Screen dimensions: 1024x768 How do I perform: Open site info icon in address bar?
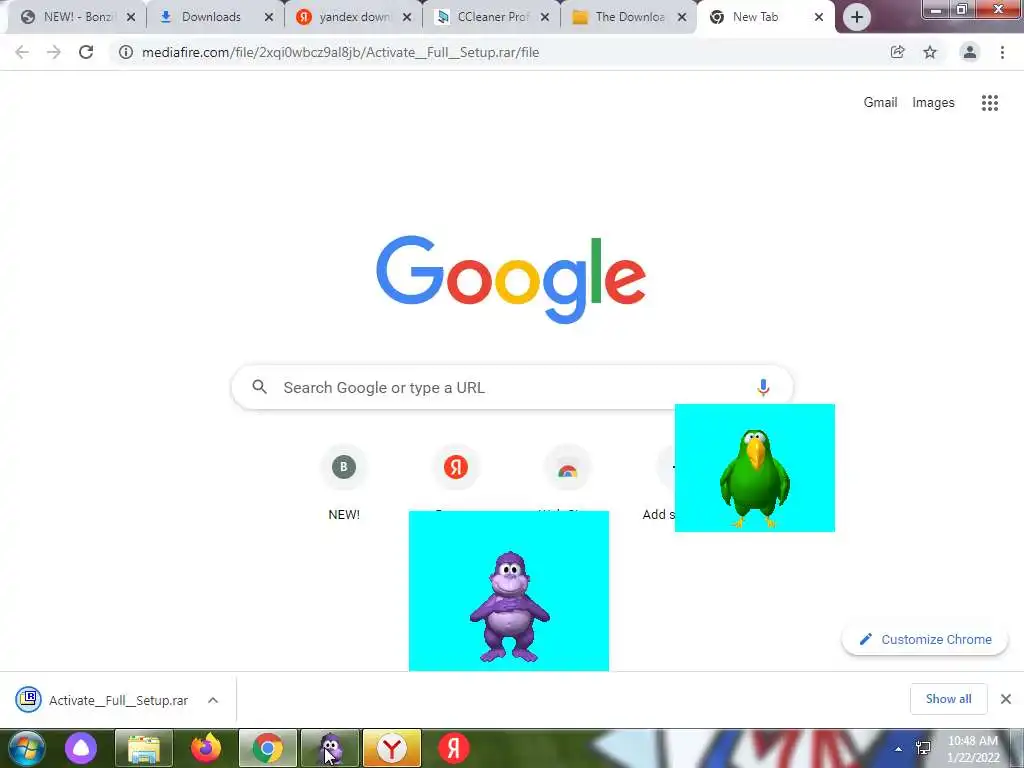[125, 52]
